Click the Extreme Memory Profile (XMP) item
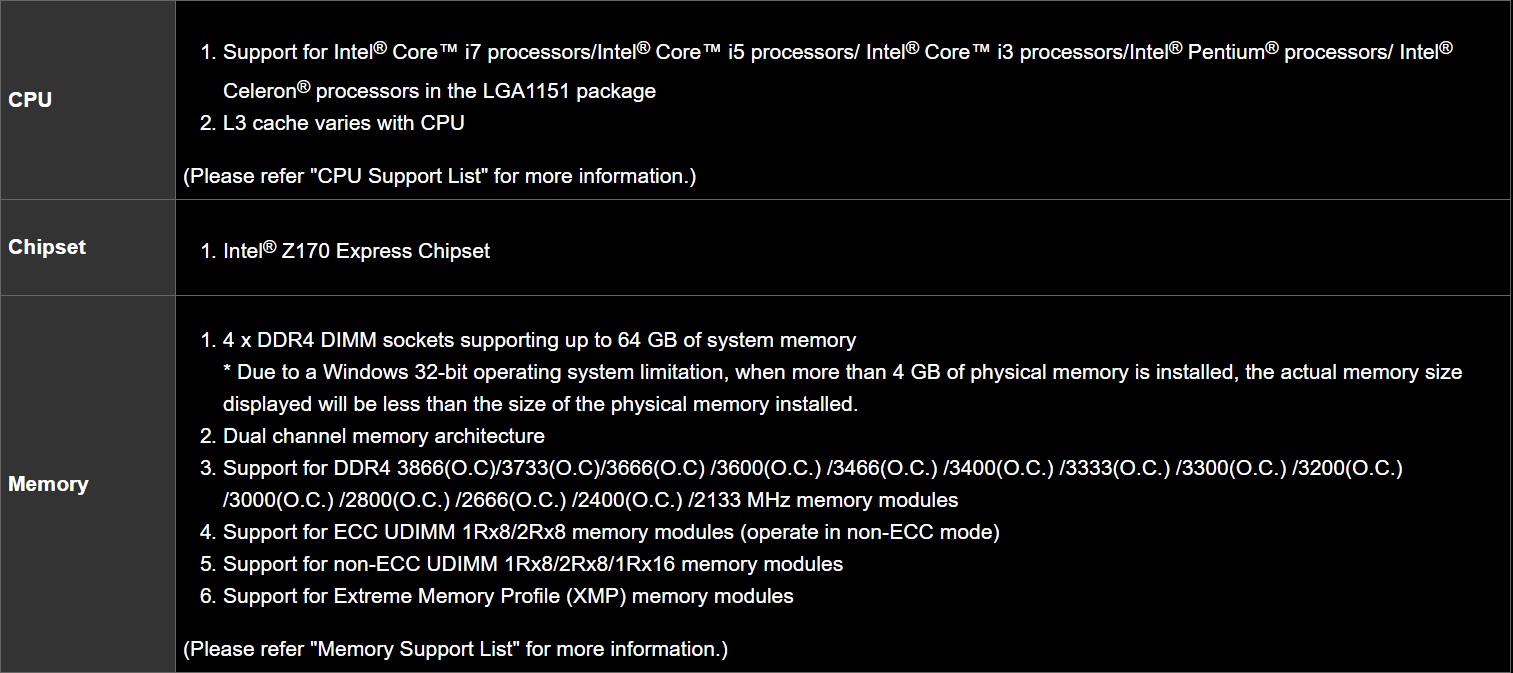The image size is (1513, 673). [508, 596]
